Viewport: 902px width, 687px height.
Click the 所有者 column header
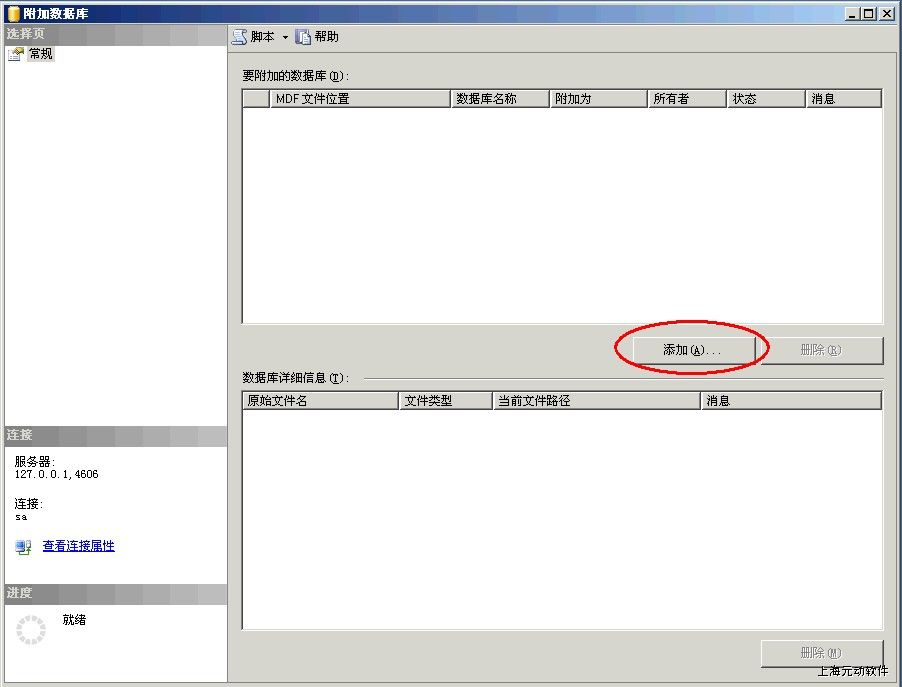click(x=687, y=99)
